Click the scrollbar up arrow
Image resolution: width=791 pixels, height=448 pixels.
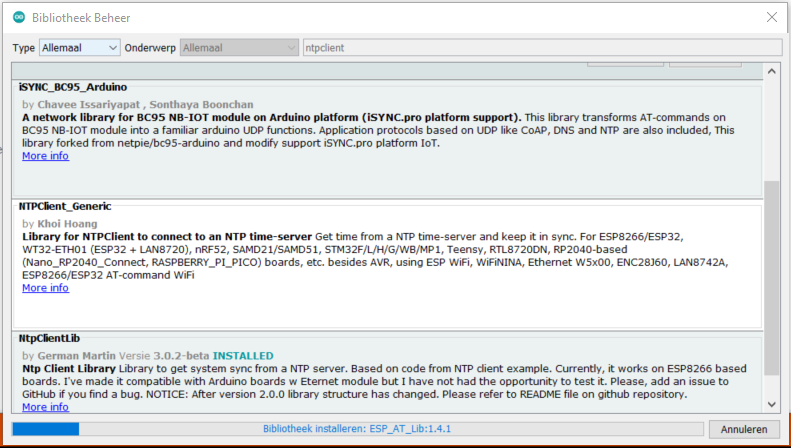point(770,73)
